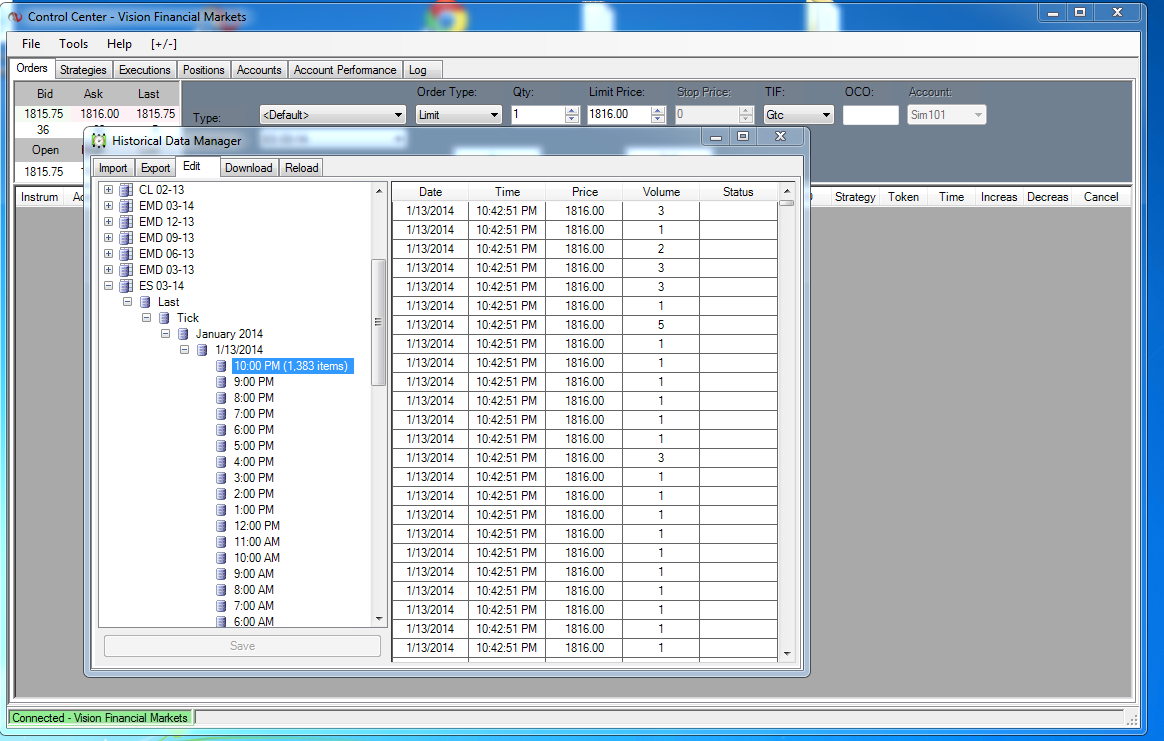Expand the EMD 03-14 tree node
Viewport: 1164px width, 741px height.
[108, 206]
